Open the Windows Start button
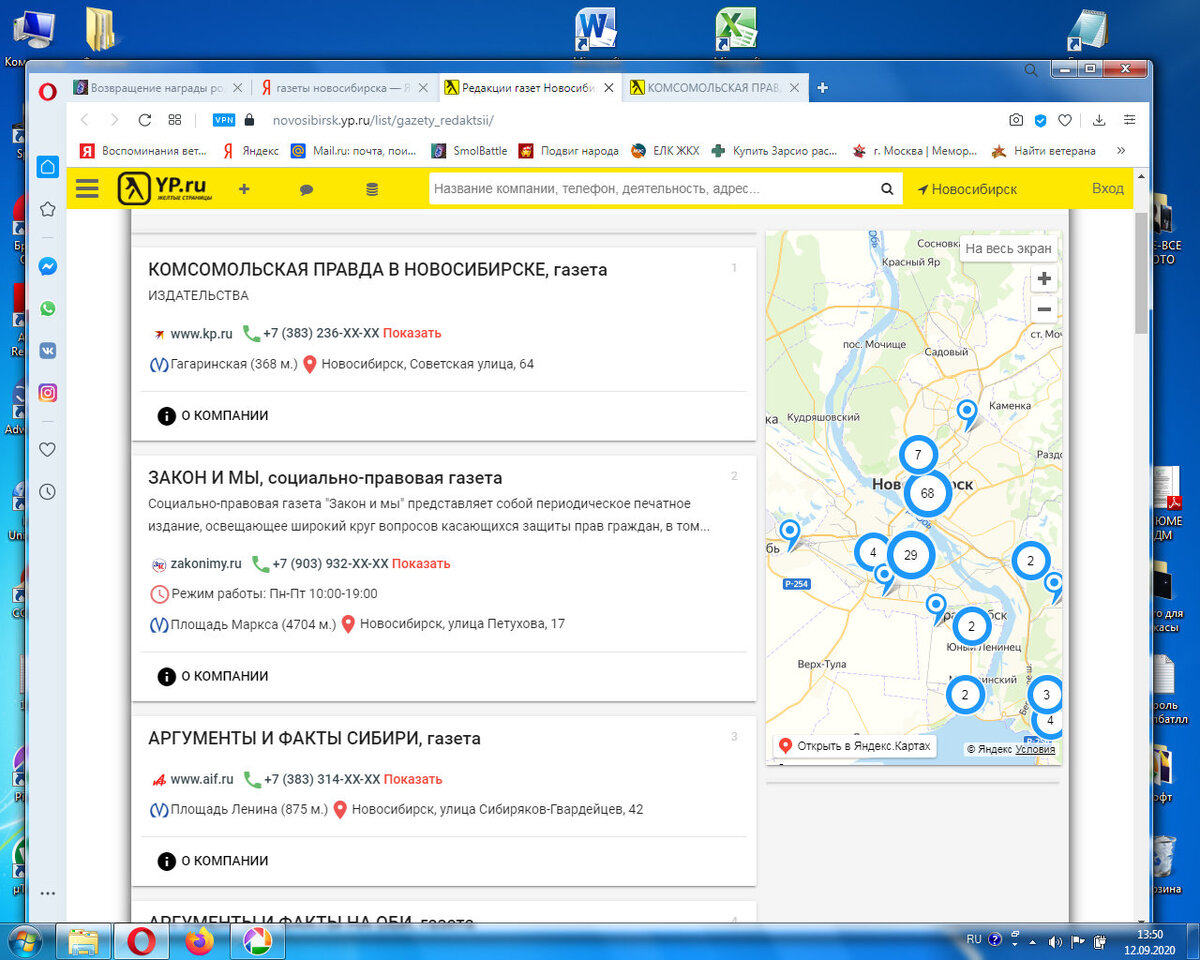This screenshot has height=960, width=1200. (23, 941)
